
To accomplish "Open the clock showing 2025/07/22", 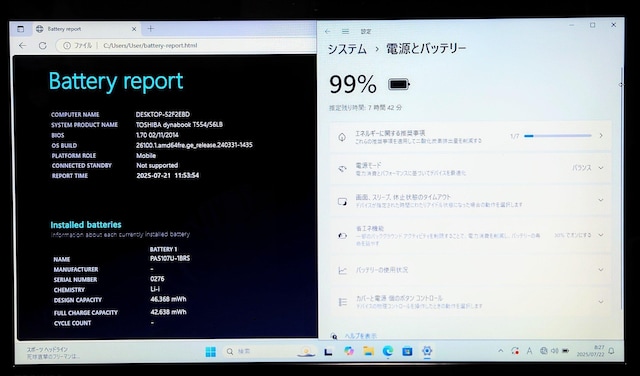I will [x=590, y=351].
